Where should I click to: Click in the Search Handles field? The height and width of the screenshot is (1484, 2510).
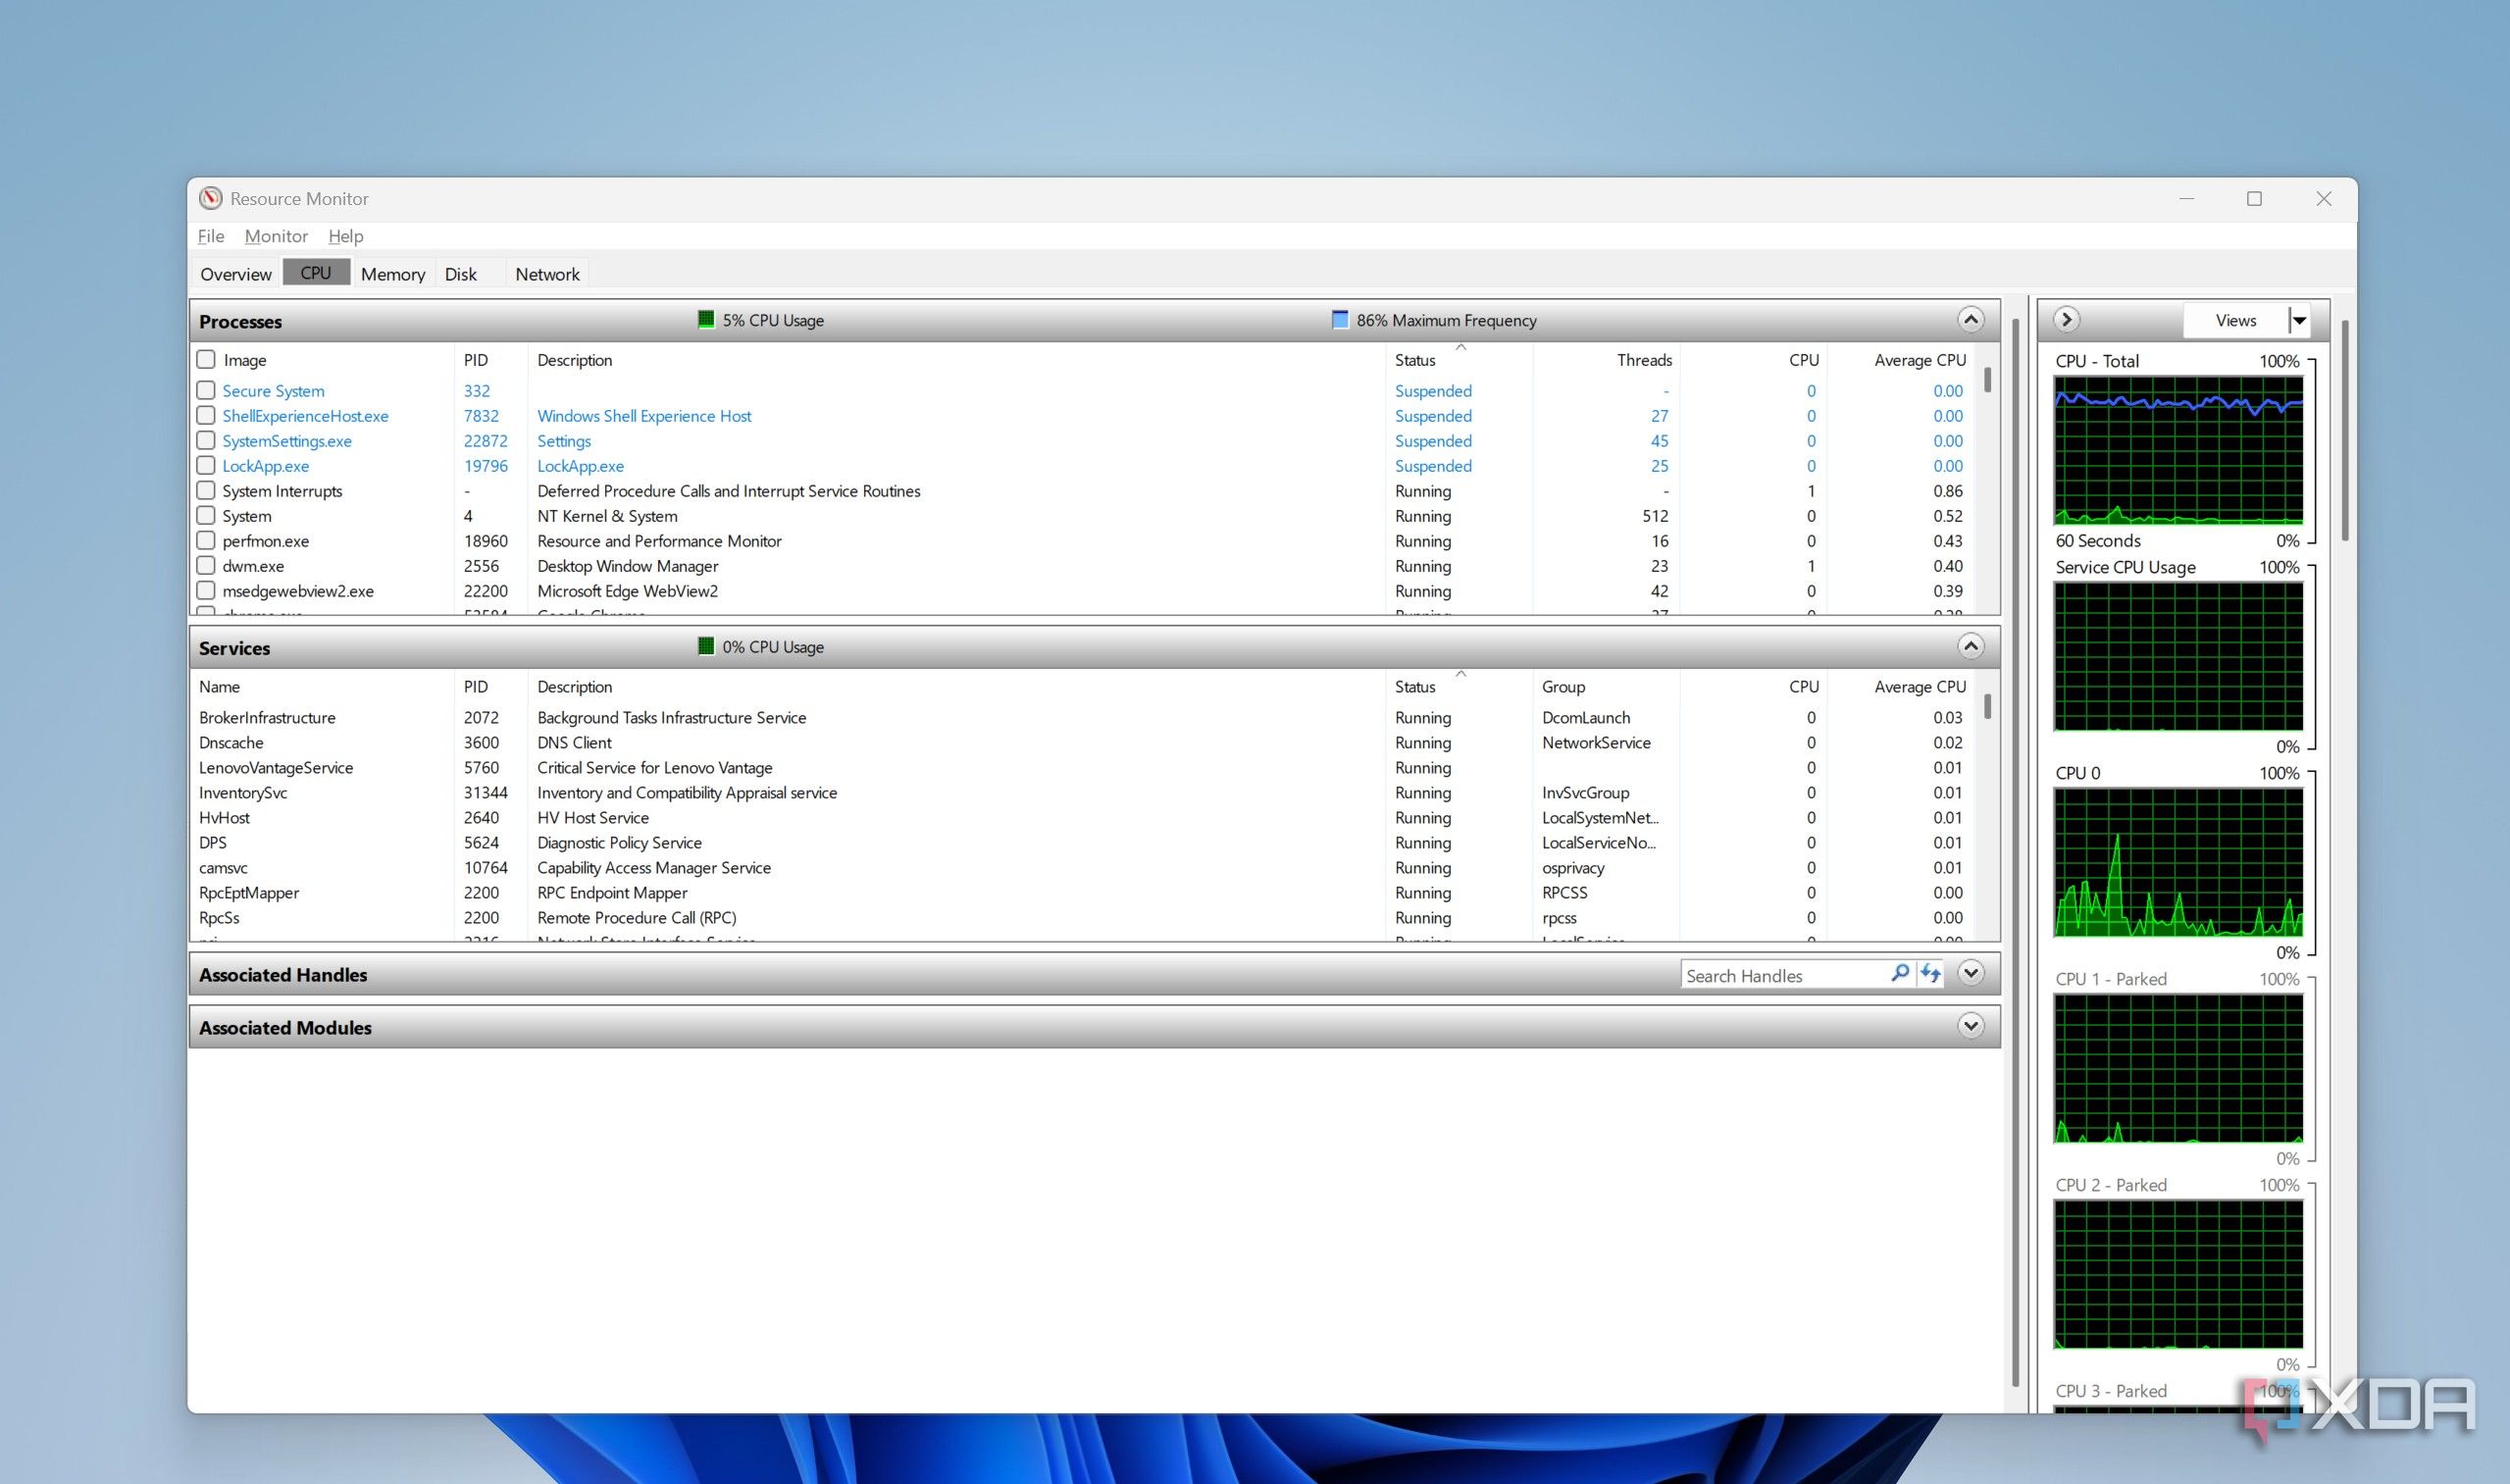[1784, 975]
